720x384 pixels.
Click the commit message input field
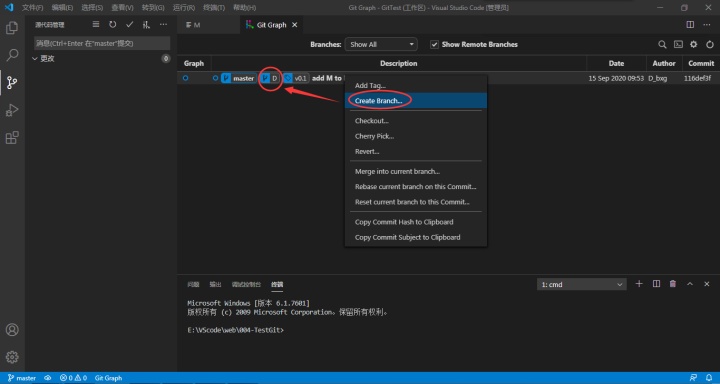(102, 43)
